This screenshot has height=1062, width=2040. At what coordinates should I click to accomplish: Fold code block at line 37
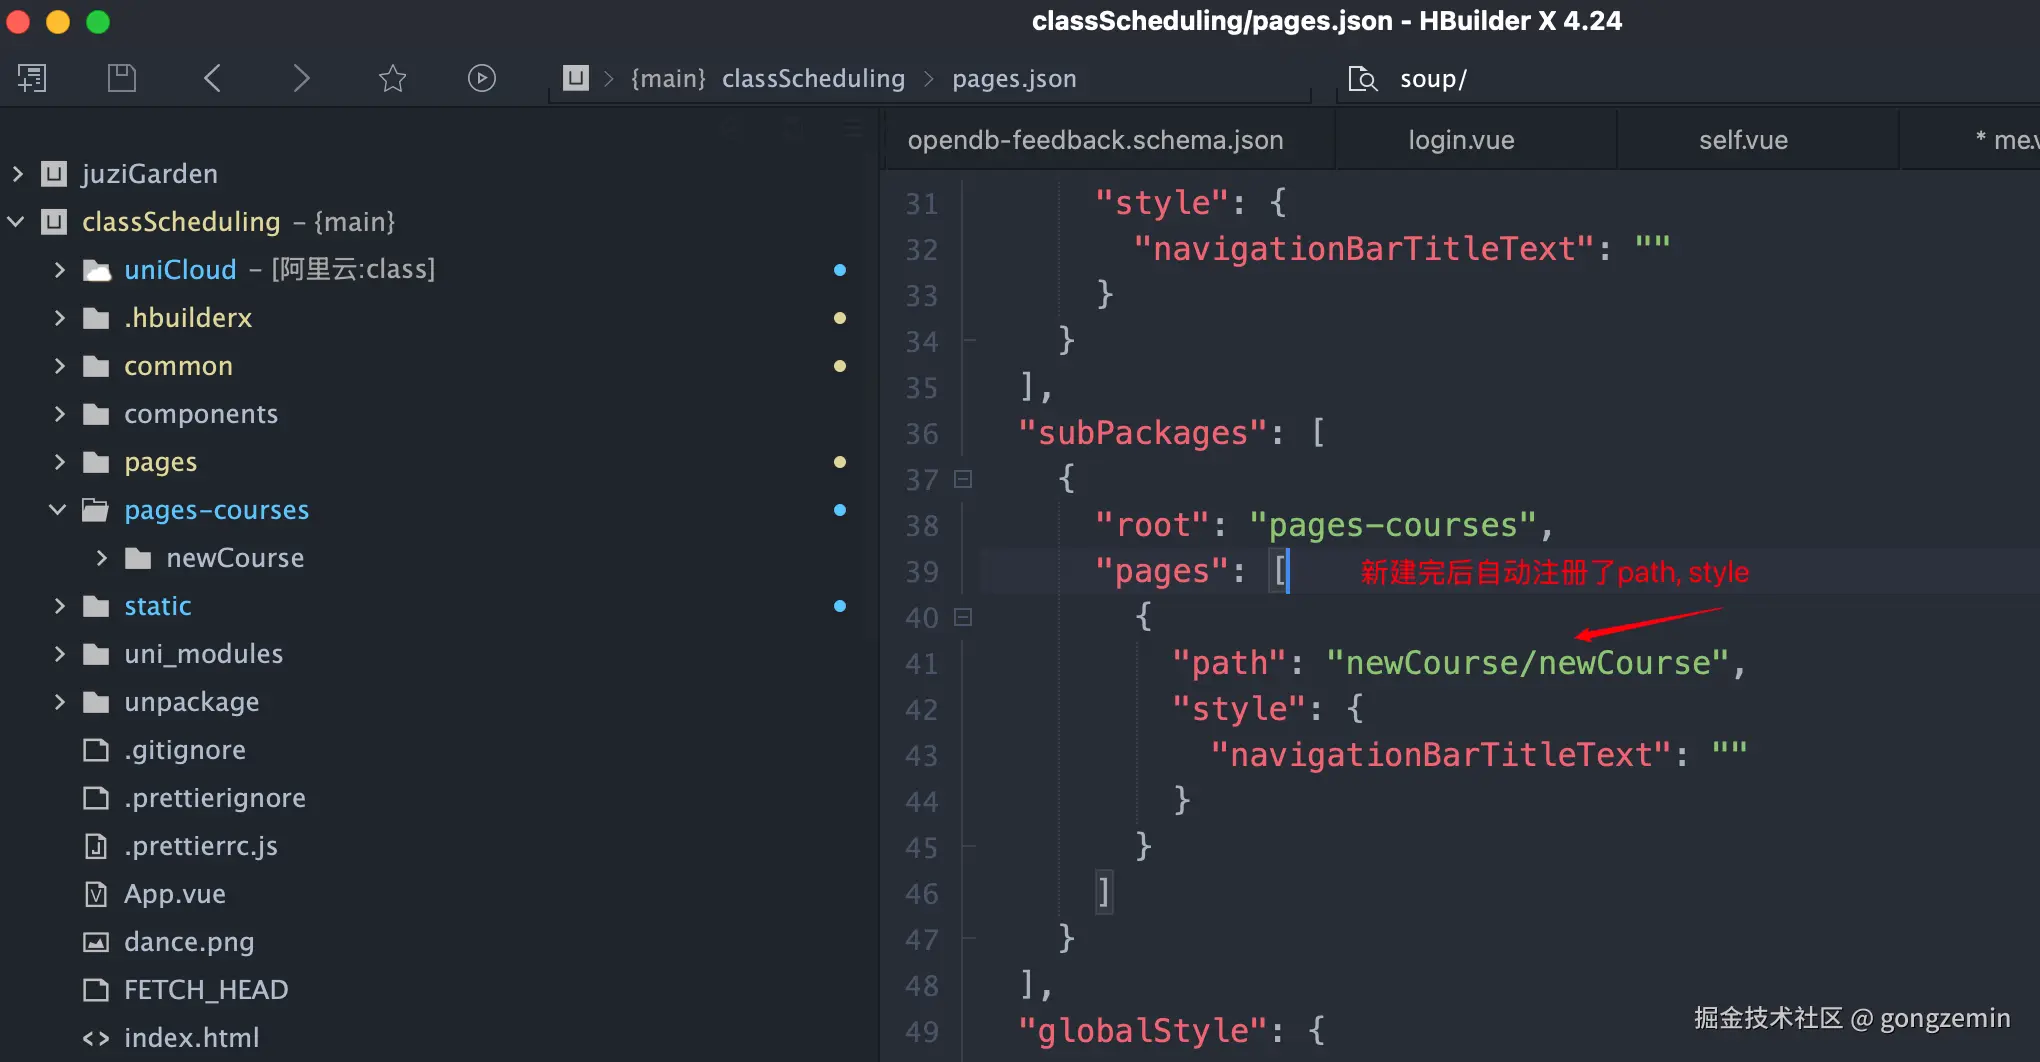tap(963, 479)
